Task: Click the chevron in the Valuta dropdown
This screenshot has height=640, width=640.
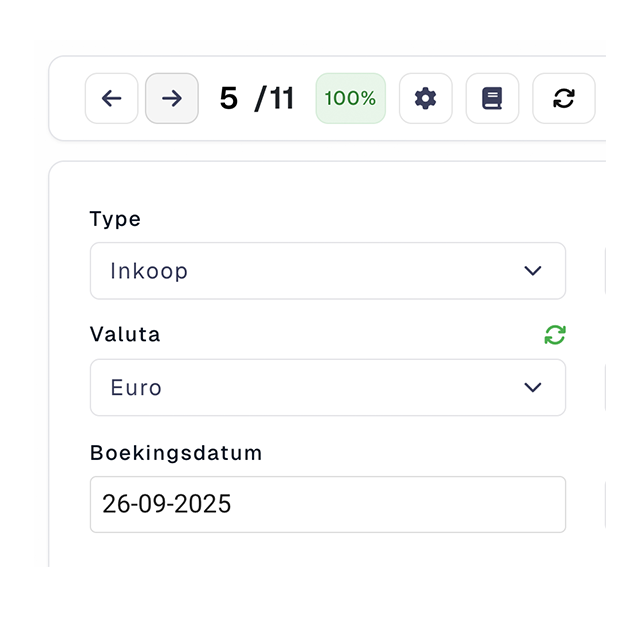Action: 533,387
